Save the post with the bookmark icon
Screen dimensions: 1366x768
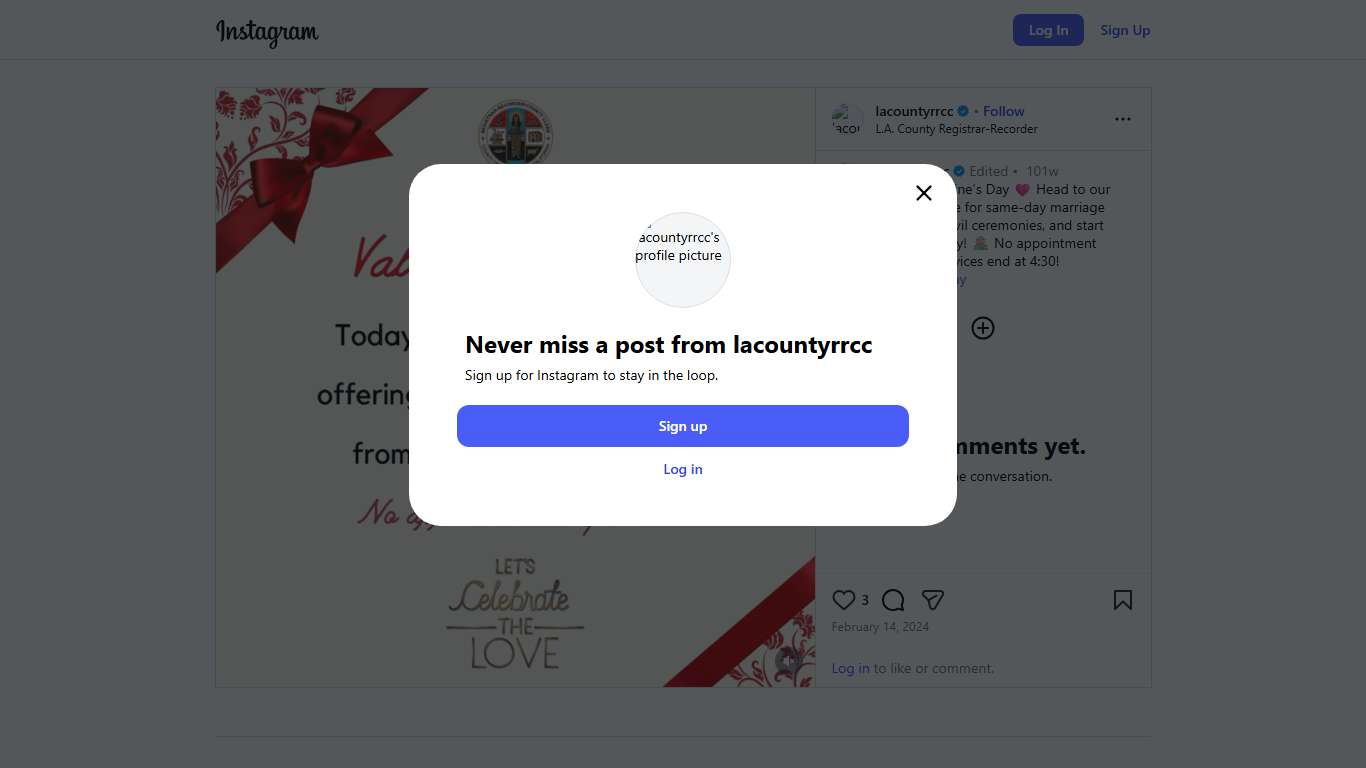[x=1123, y=600]
